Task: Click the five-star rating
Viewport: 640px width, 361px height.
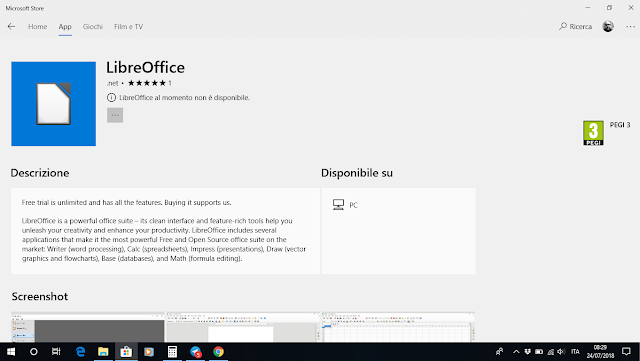Action: pyautogui.click(x=147, y=83)
